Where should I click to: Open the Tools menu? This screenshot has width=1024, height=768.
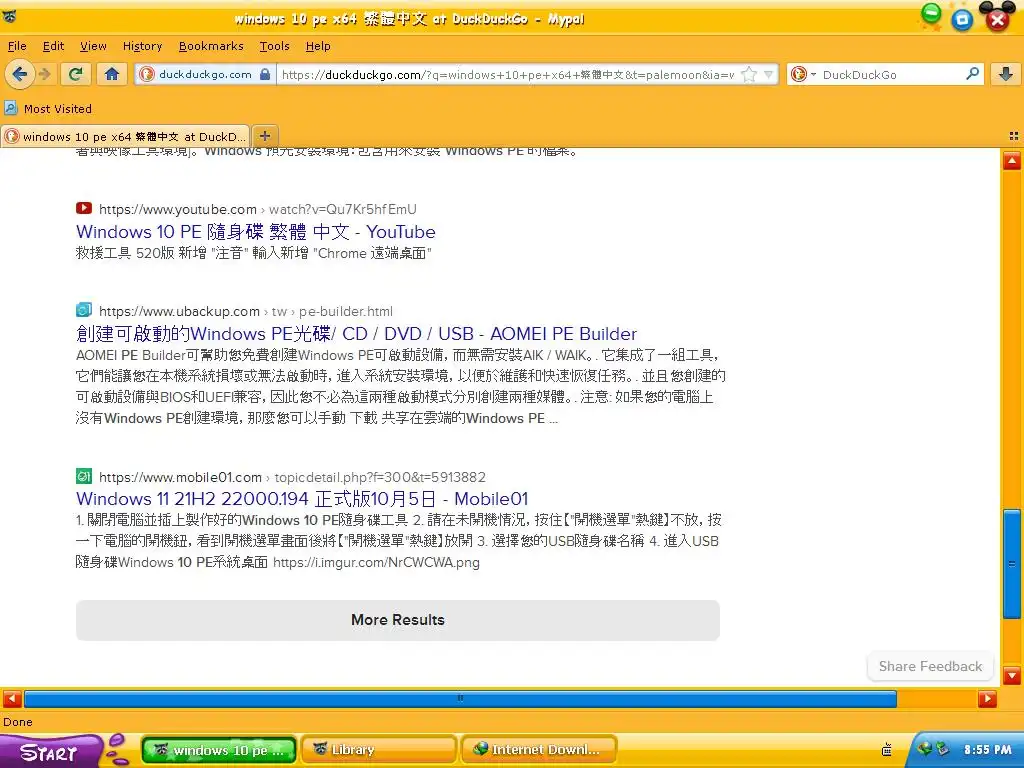274,46
